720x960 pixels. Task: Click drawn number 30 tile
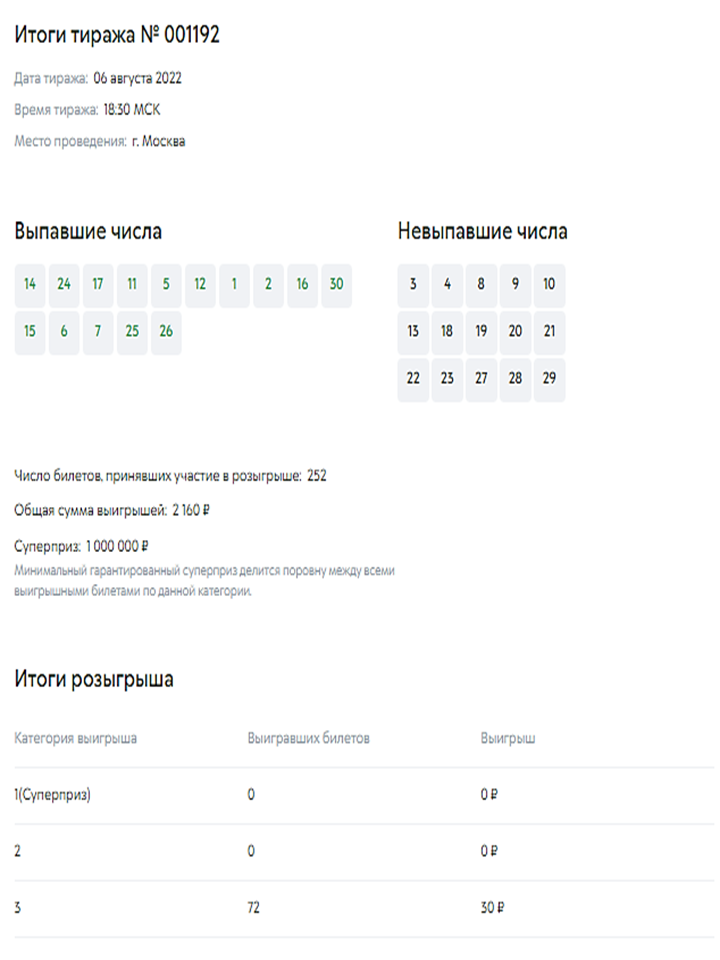336,285
